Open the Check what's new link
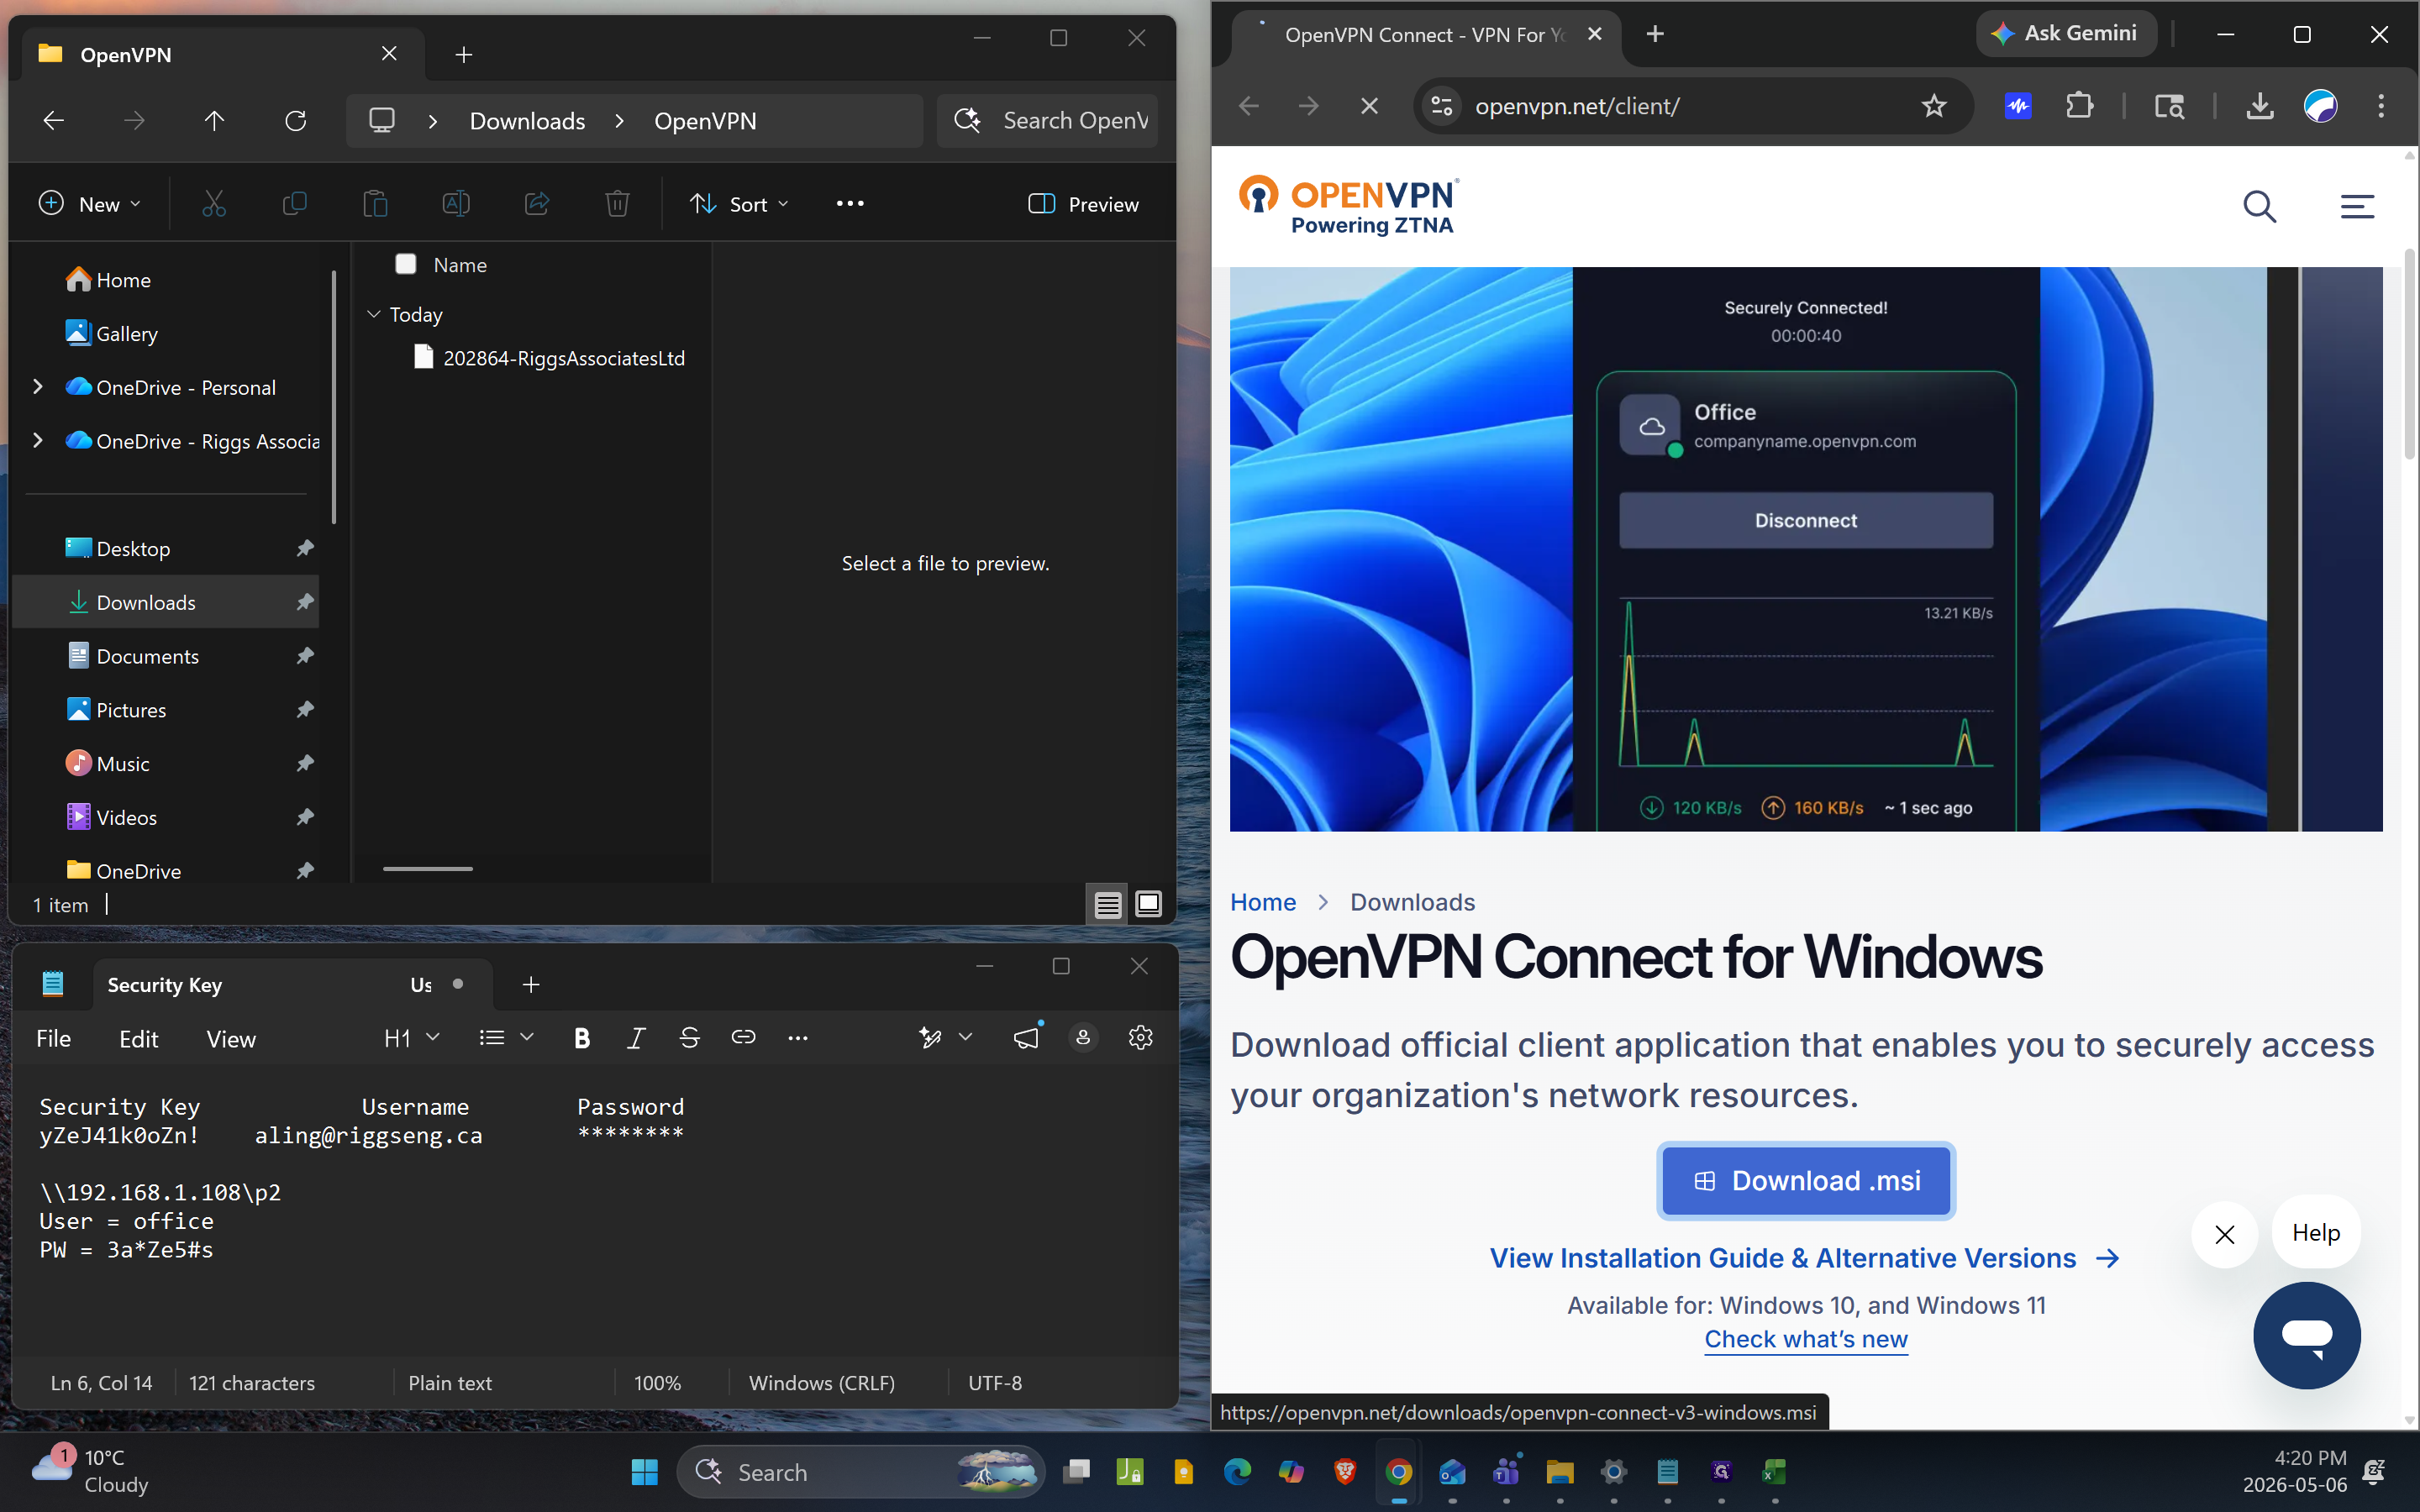Viewport: 2420px width, 1512px height. click(1806, 1339)
